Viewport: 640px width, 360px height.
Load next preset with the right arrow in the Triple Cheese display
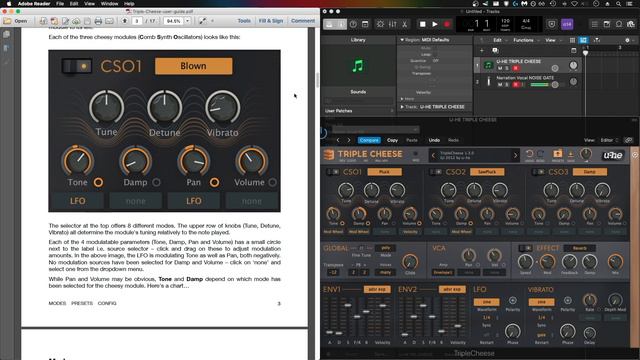(515, 155)
